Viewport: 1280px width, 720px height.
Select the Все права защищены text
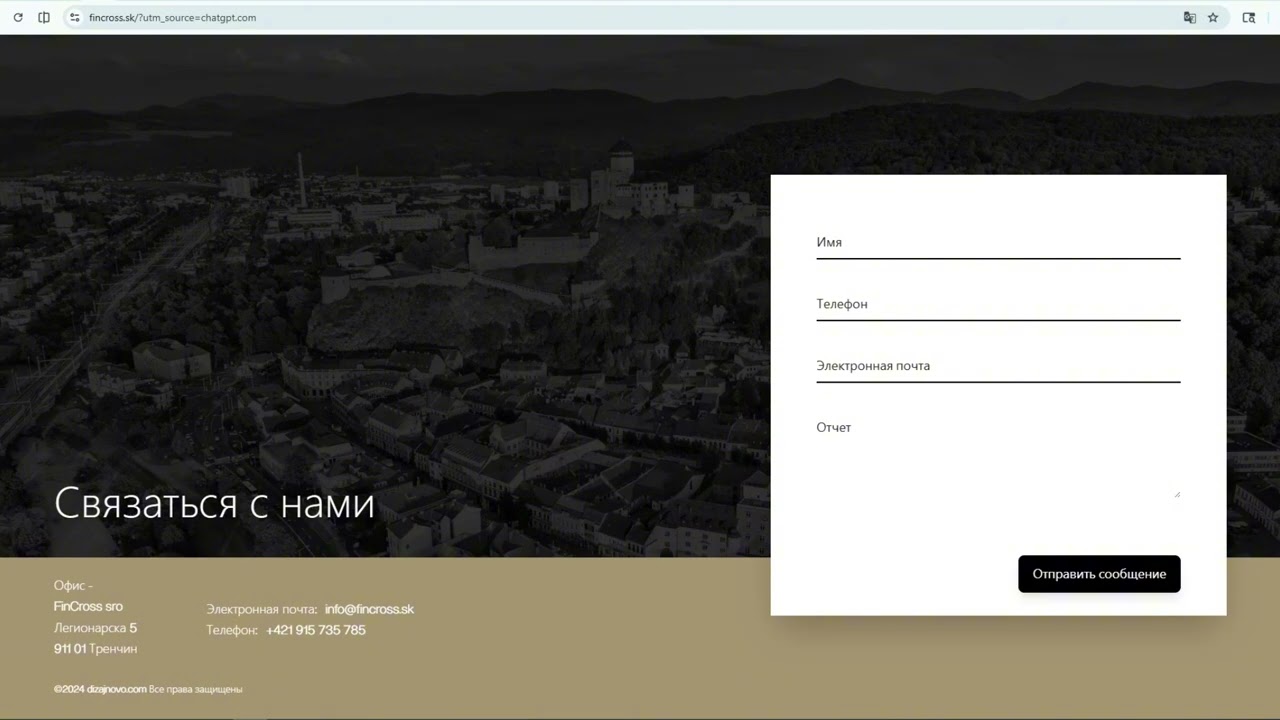pyautogui.click(x=196, y=689)
